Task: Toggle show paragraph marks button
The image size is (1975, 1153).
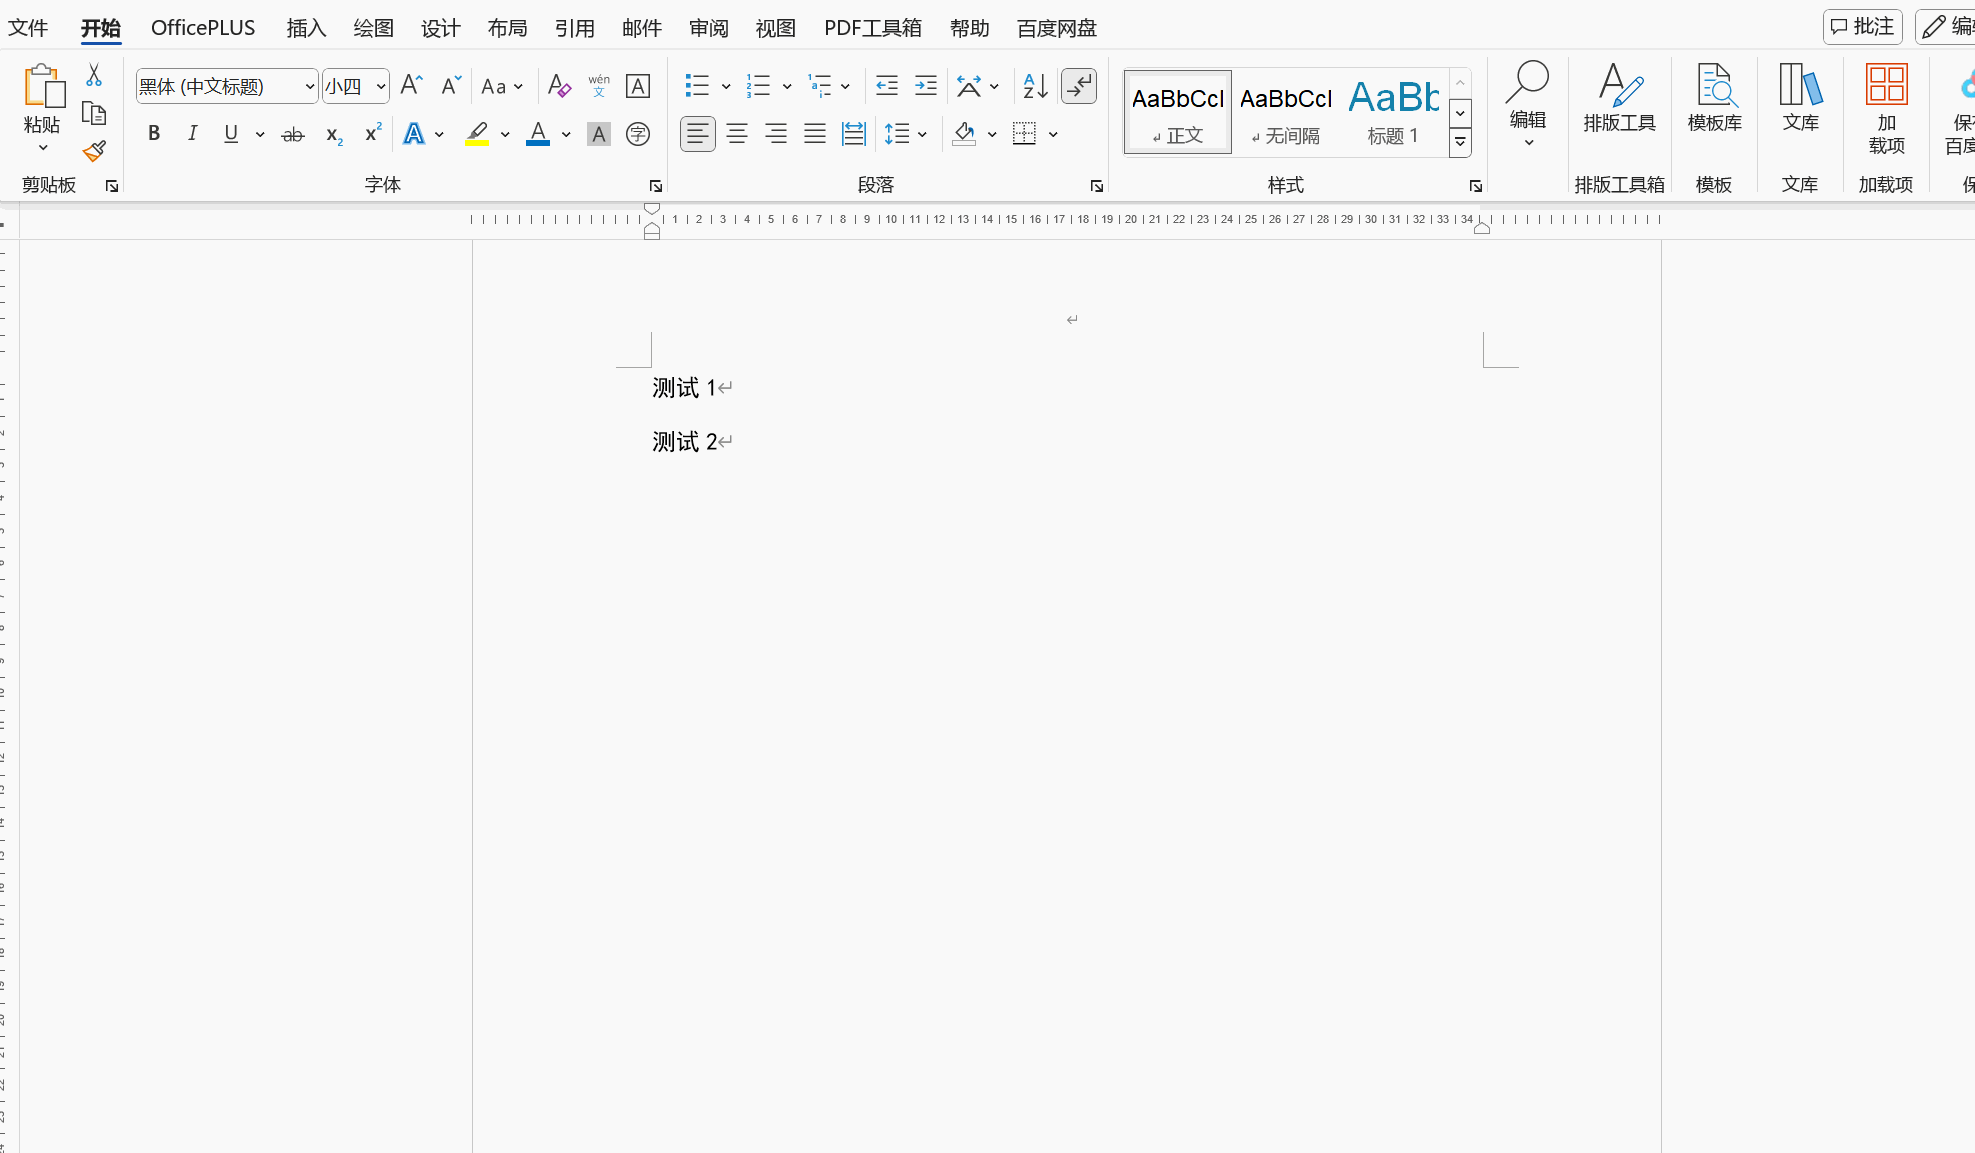Action: [1079, 86]
